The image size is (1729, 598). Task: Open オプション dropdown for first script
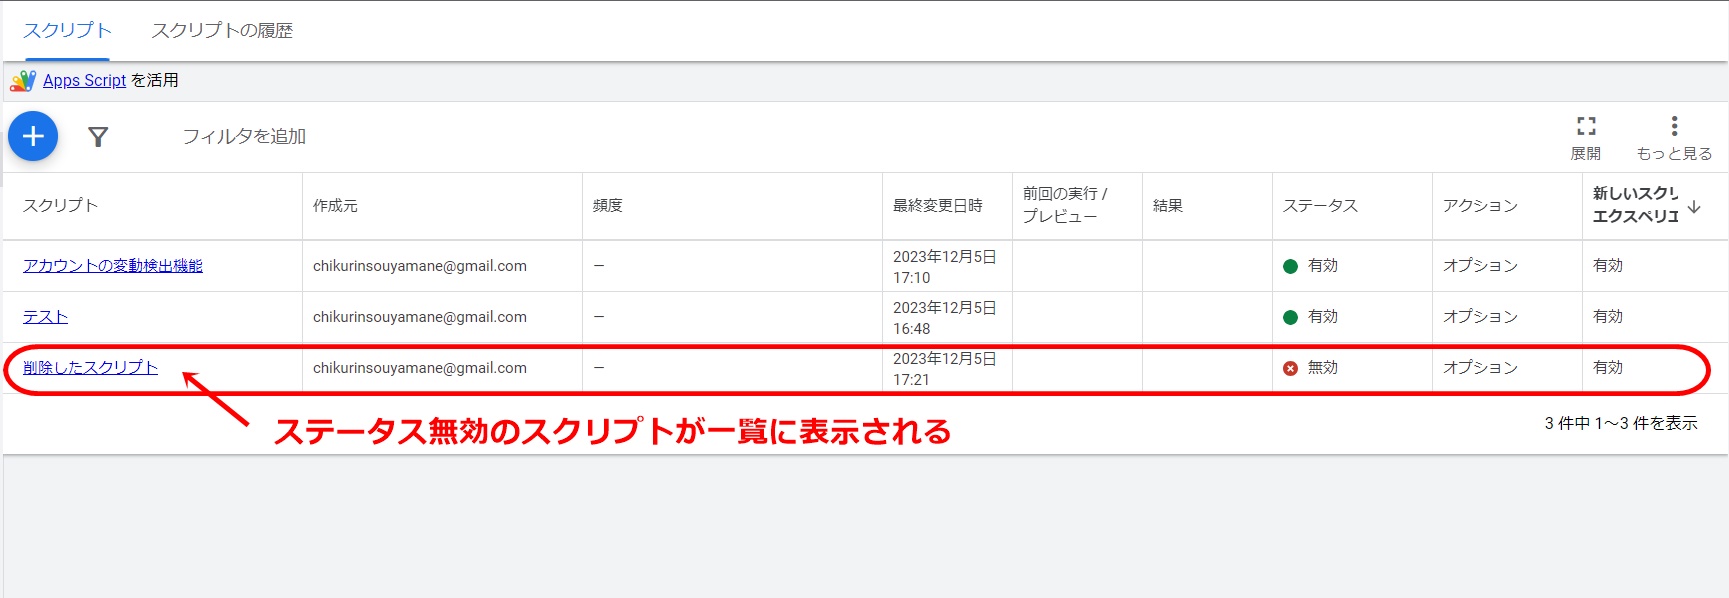click(1480, 266)
